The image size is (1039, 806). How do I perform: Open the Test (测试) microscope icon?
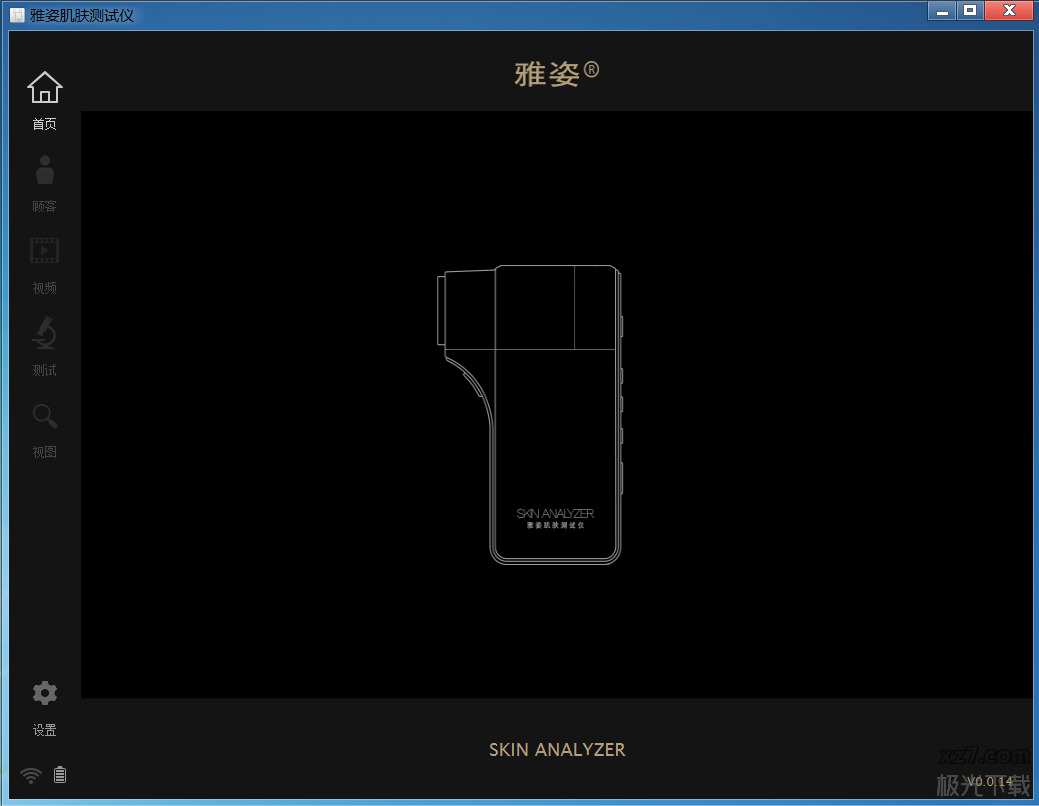tap(44, 333)
